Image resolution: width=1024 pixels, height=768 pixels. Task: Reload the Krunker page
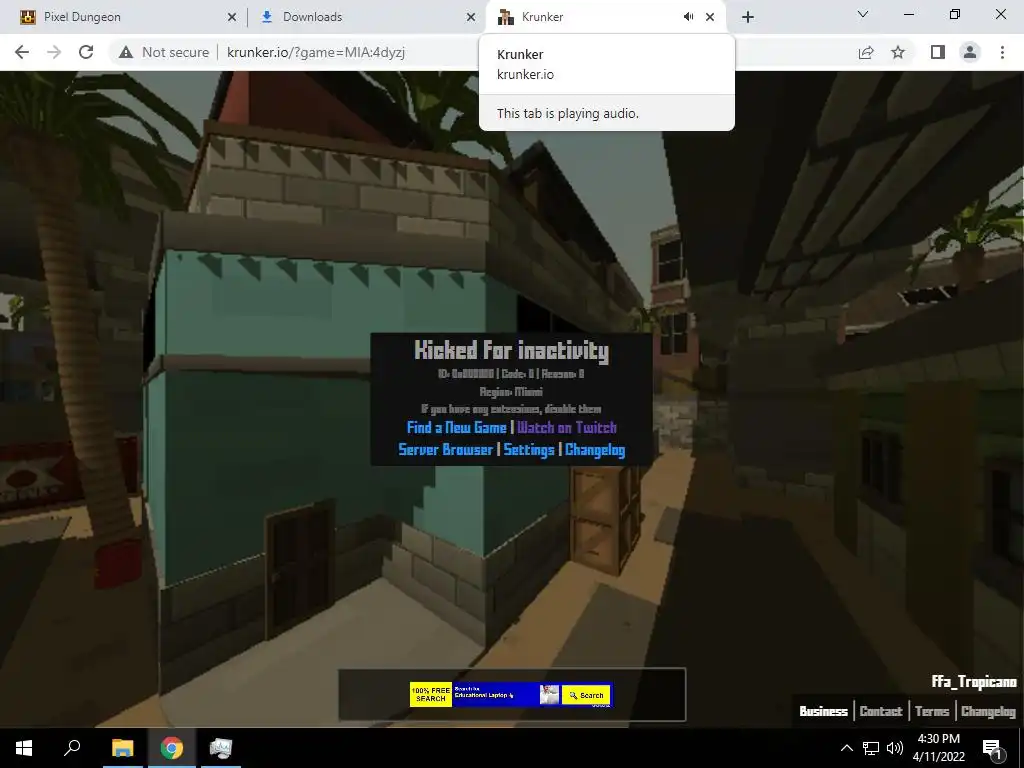(86, 52)
